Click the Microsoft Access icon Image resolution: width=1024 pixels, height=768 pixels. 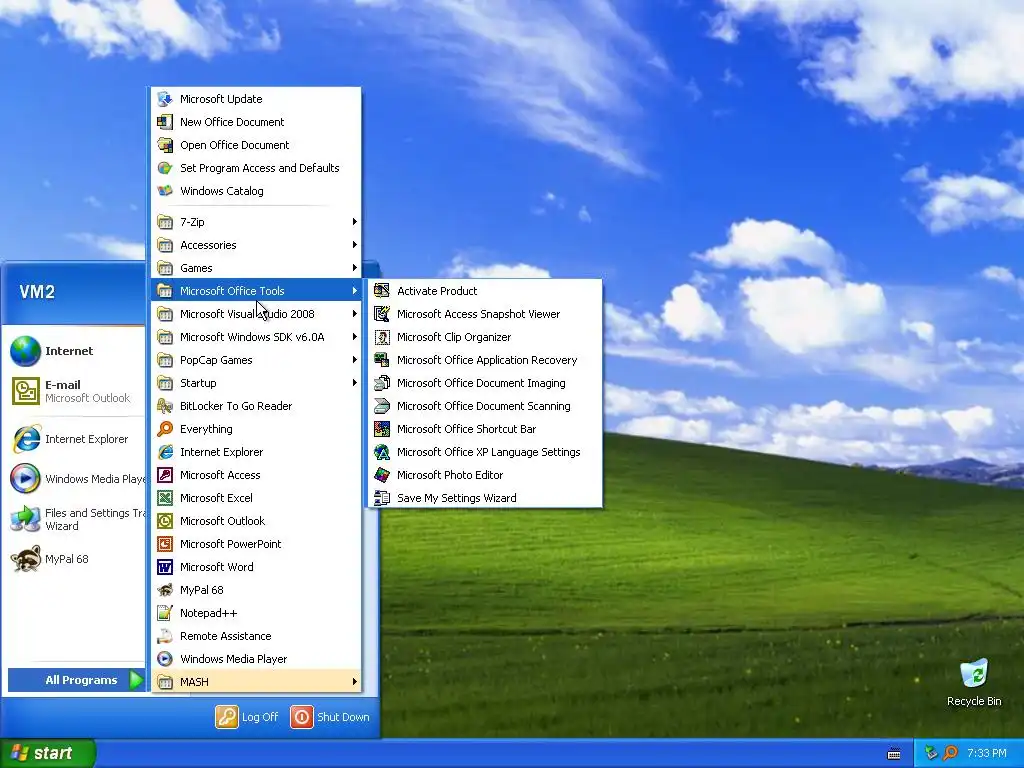click(x=165, y=475)
